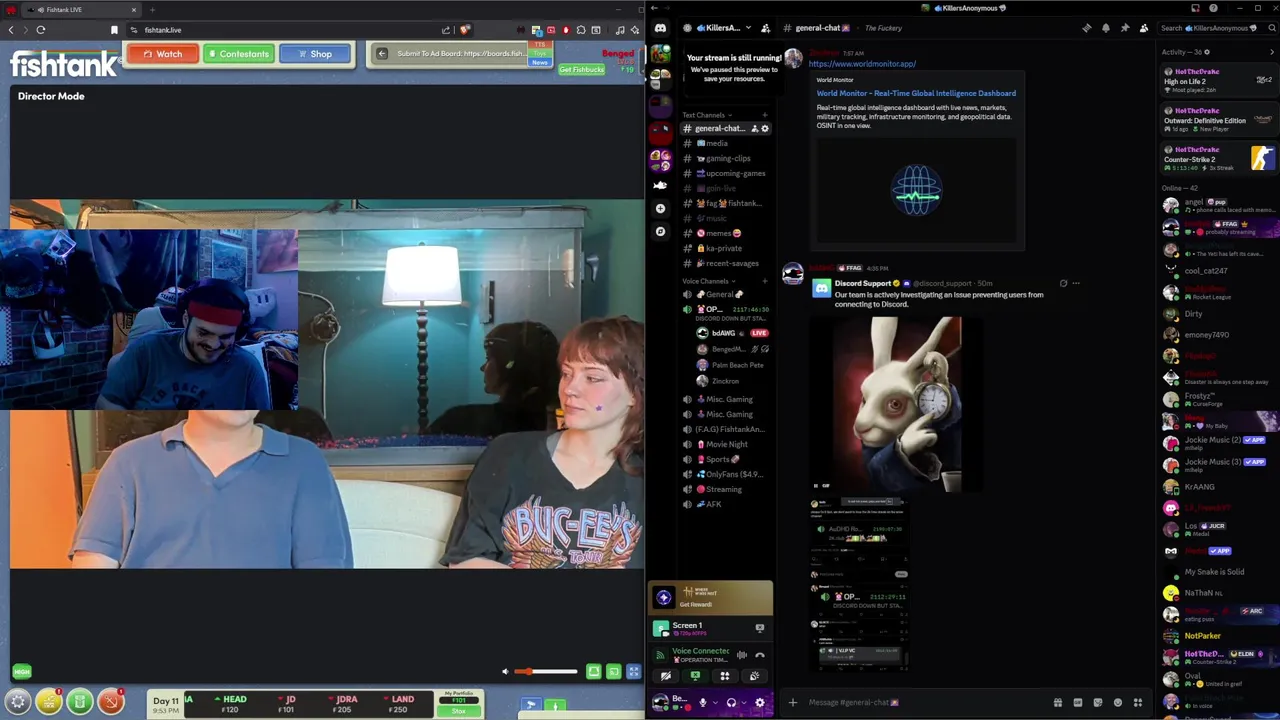Open notification settings bell icon

point(1106,28)
